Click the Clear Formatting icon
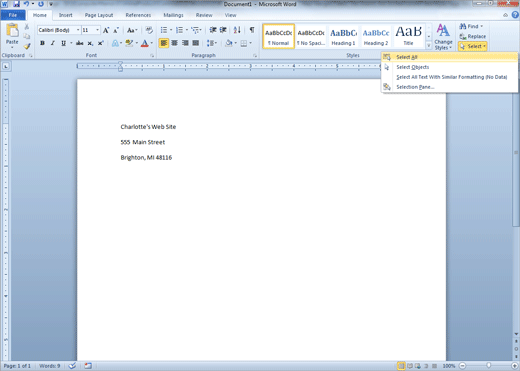This screenshot has height=371, width=520. 149,30
